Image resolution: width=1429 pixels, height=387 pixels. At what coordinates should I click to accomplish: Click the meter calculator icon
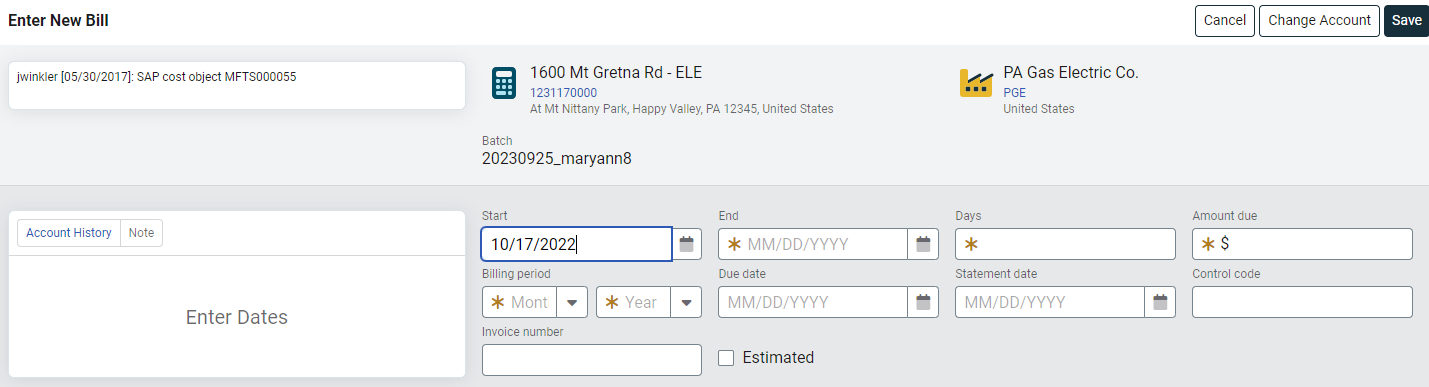[504, 83]
